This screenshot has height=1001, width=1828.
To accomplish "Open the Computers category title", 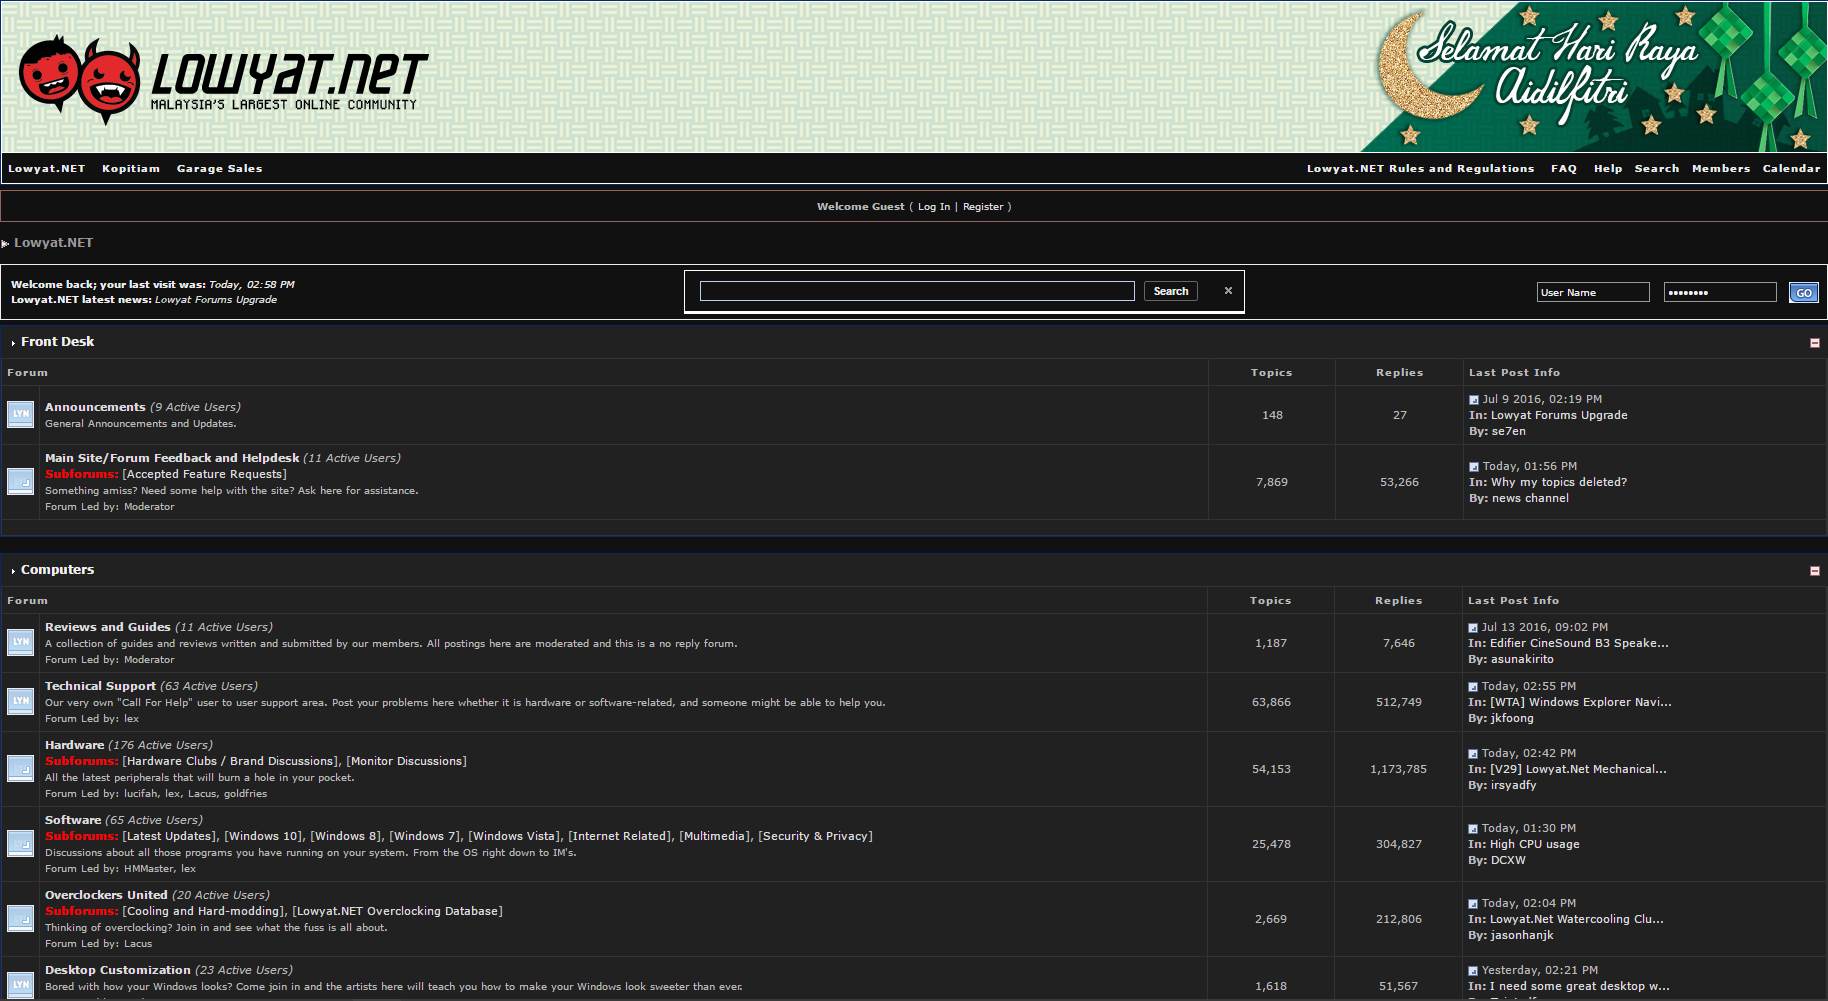I will [x=57, y=570].
